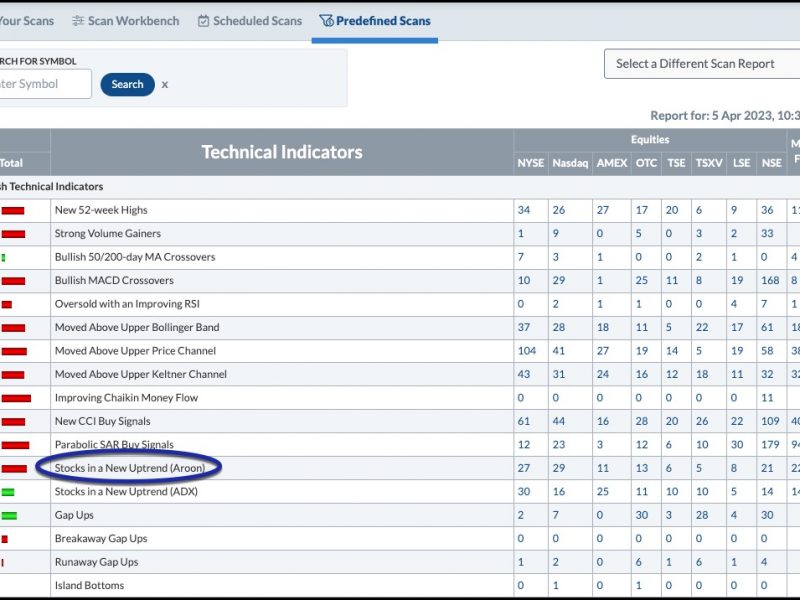This screenshot has height=600, width=800.
Task: Click the Scan Workbench sliders icon
Action: [x=78, y=21]
